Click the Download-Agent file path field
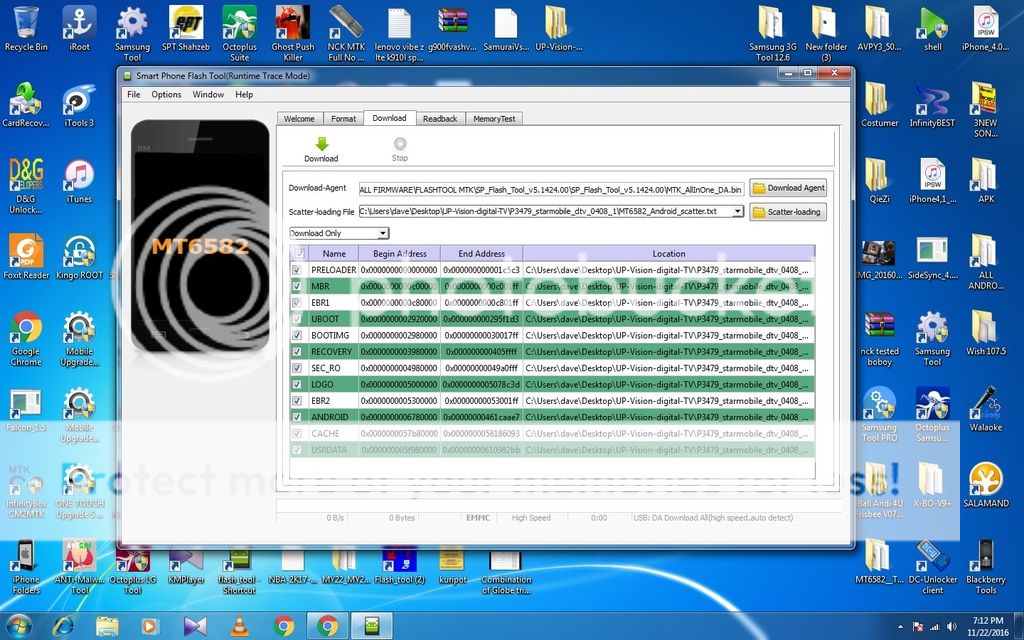1024x640 pixels. click(x=551, y=189)
